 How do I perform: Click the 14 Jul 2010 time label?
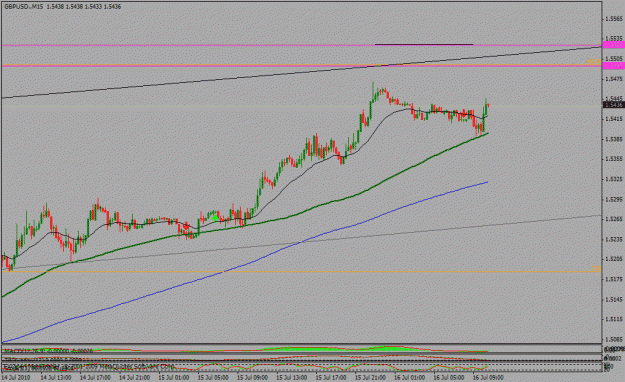click(16, 377)
